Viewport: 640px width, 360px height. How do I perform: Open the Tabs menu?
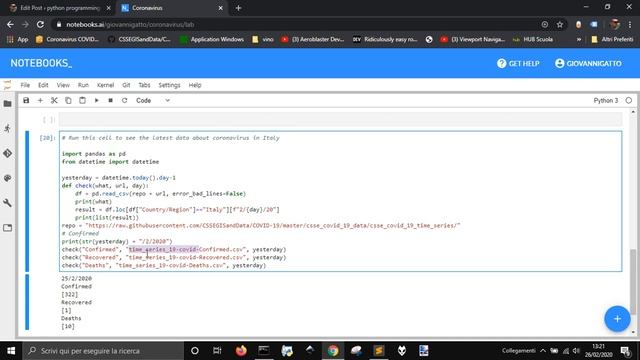(144, 85)
